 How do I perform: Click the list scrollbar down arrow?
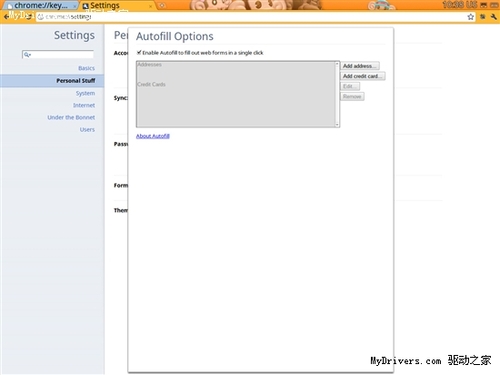click(x=337, y=125)
